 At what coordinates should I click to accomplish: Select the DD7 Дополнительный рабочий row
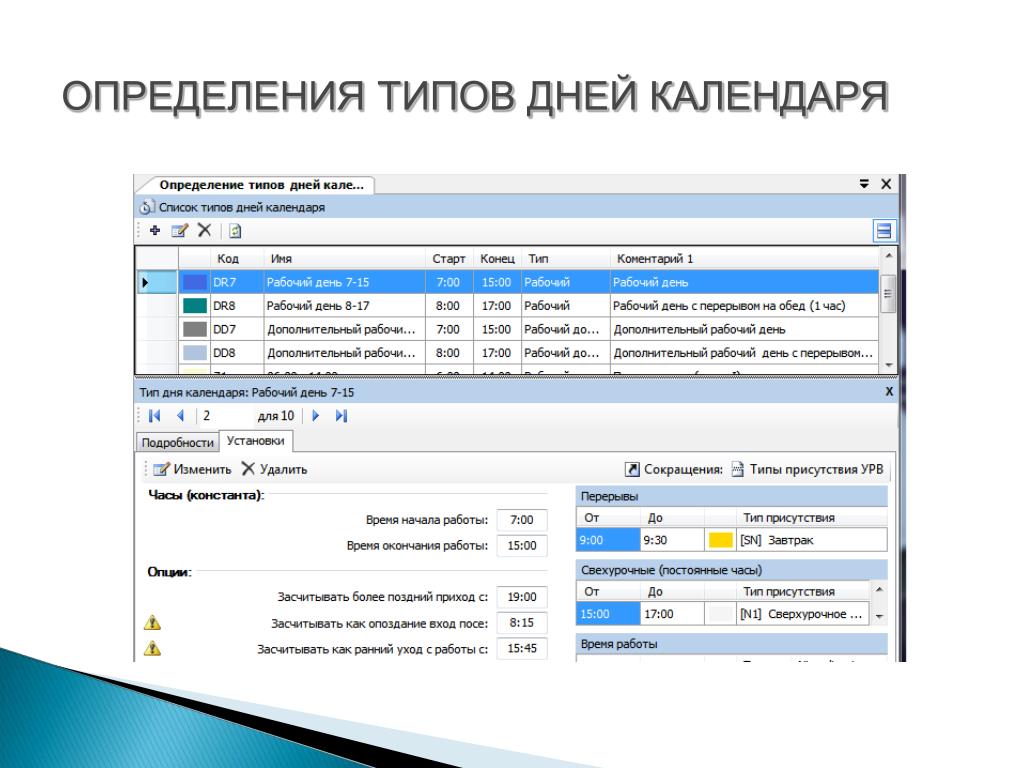pyautogui.click(x=507, y=330)
